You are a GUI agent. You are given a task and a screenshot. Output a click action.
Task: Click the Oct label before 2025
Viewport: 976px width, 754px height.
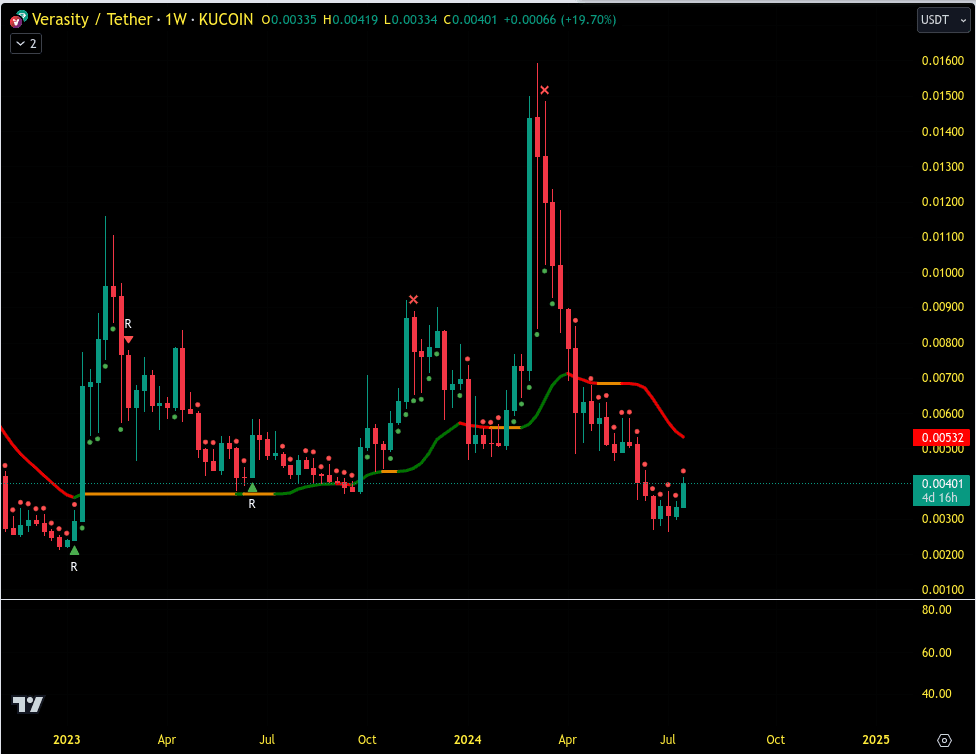coord(776,740)
